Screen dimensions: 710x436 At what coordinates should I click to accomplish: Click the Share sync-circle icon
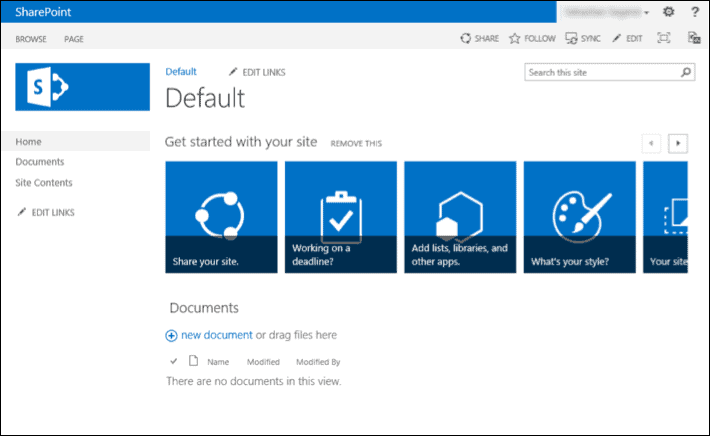coord(465,38)
